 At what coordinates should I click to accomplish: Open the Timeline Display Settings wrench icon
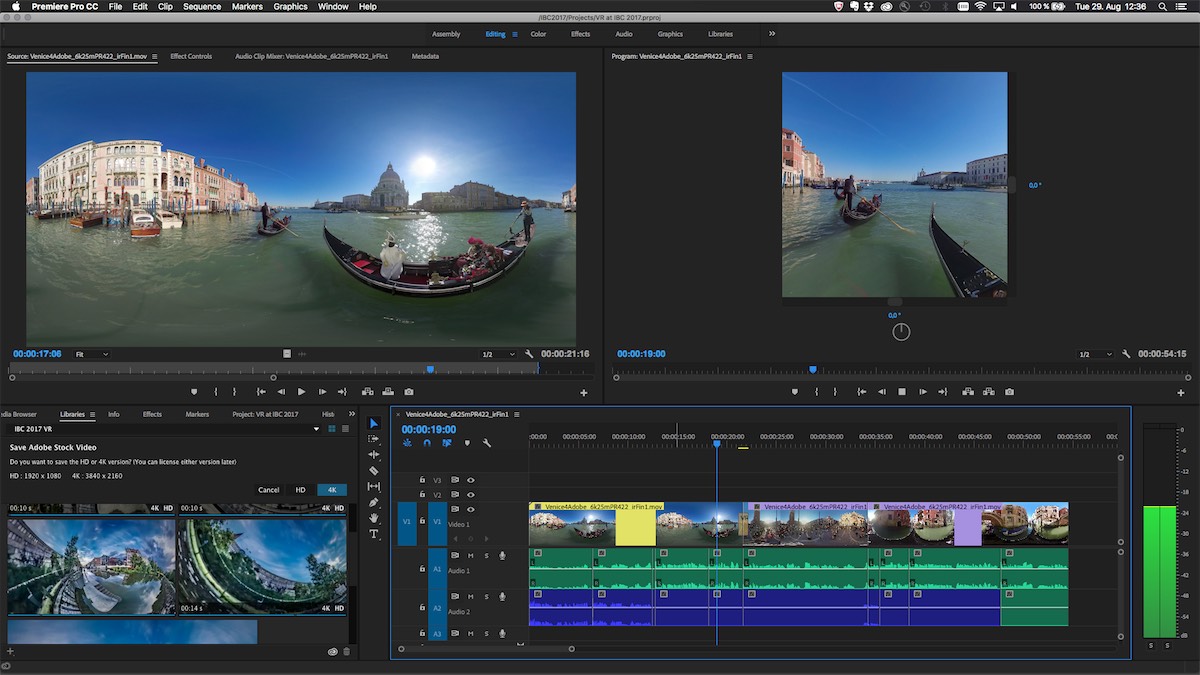tap(487, 443)
